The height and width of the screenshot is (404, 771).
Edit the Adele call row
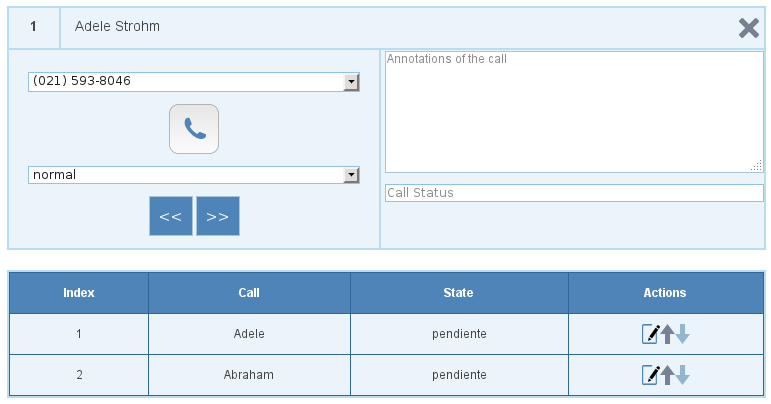(x=650, y=334)
